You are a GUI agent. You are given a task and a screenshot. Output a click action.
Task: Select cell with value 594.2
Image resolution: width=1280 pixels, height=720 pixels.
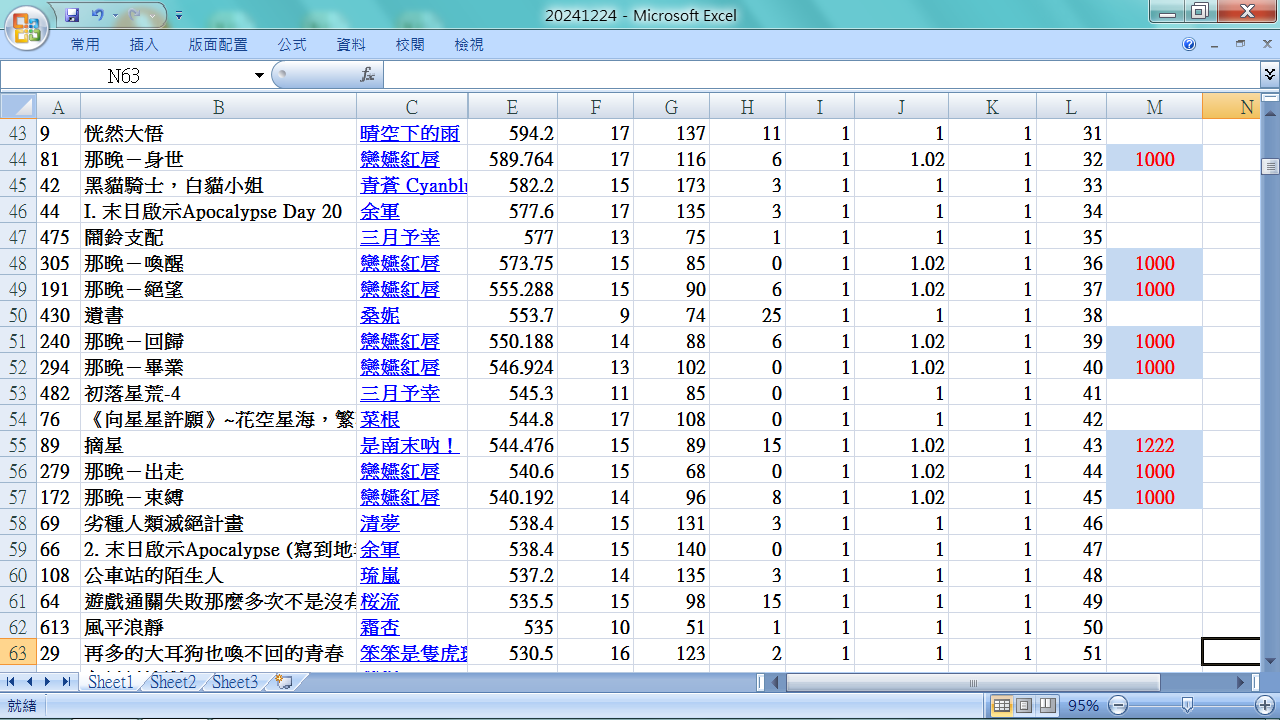(x=512, y=133)
